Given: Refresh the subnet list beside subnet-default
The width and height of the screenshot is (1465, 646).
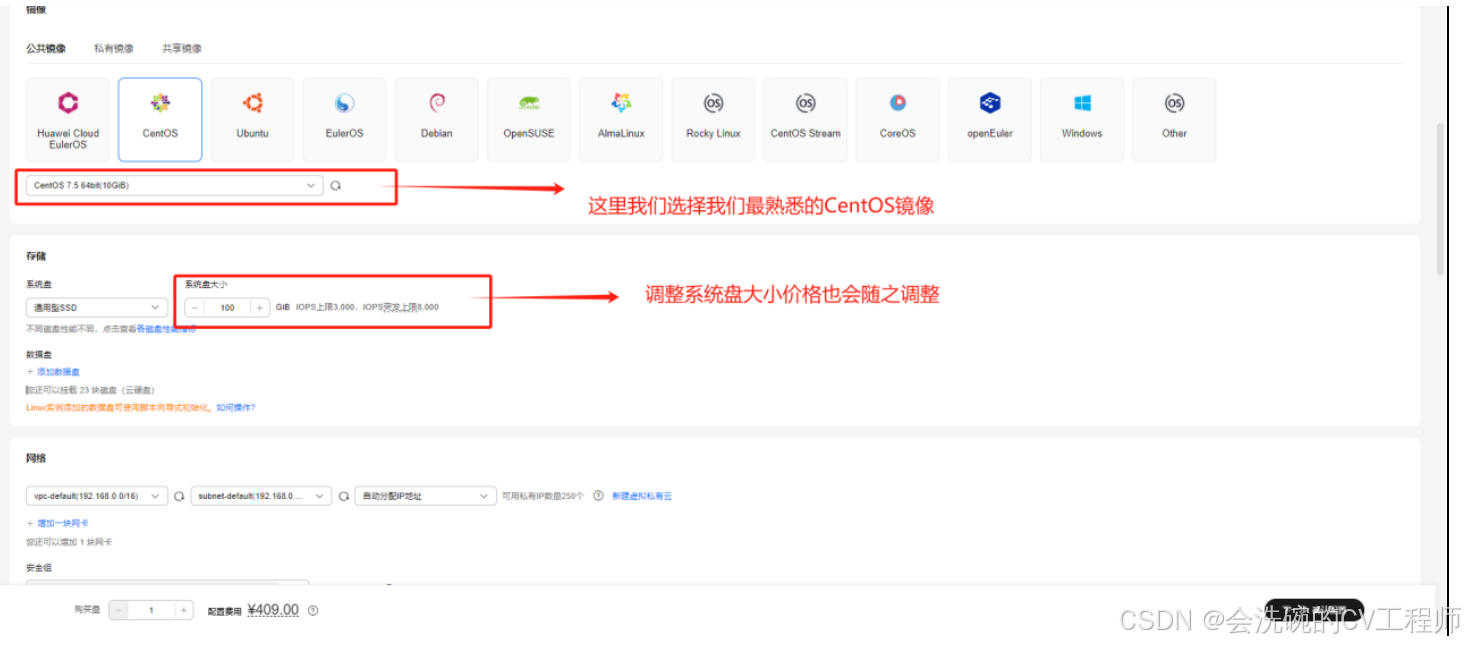Looking at the screenshot, I should tap(343, 496).
